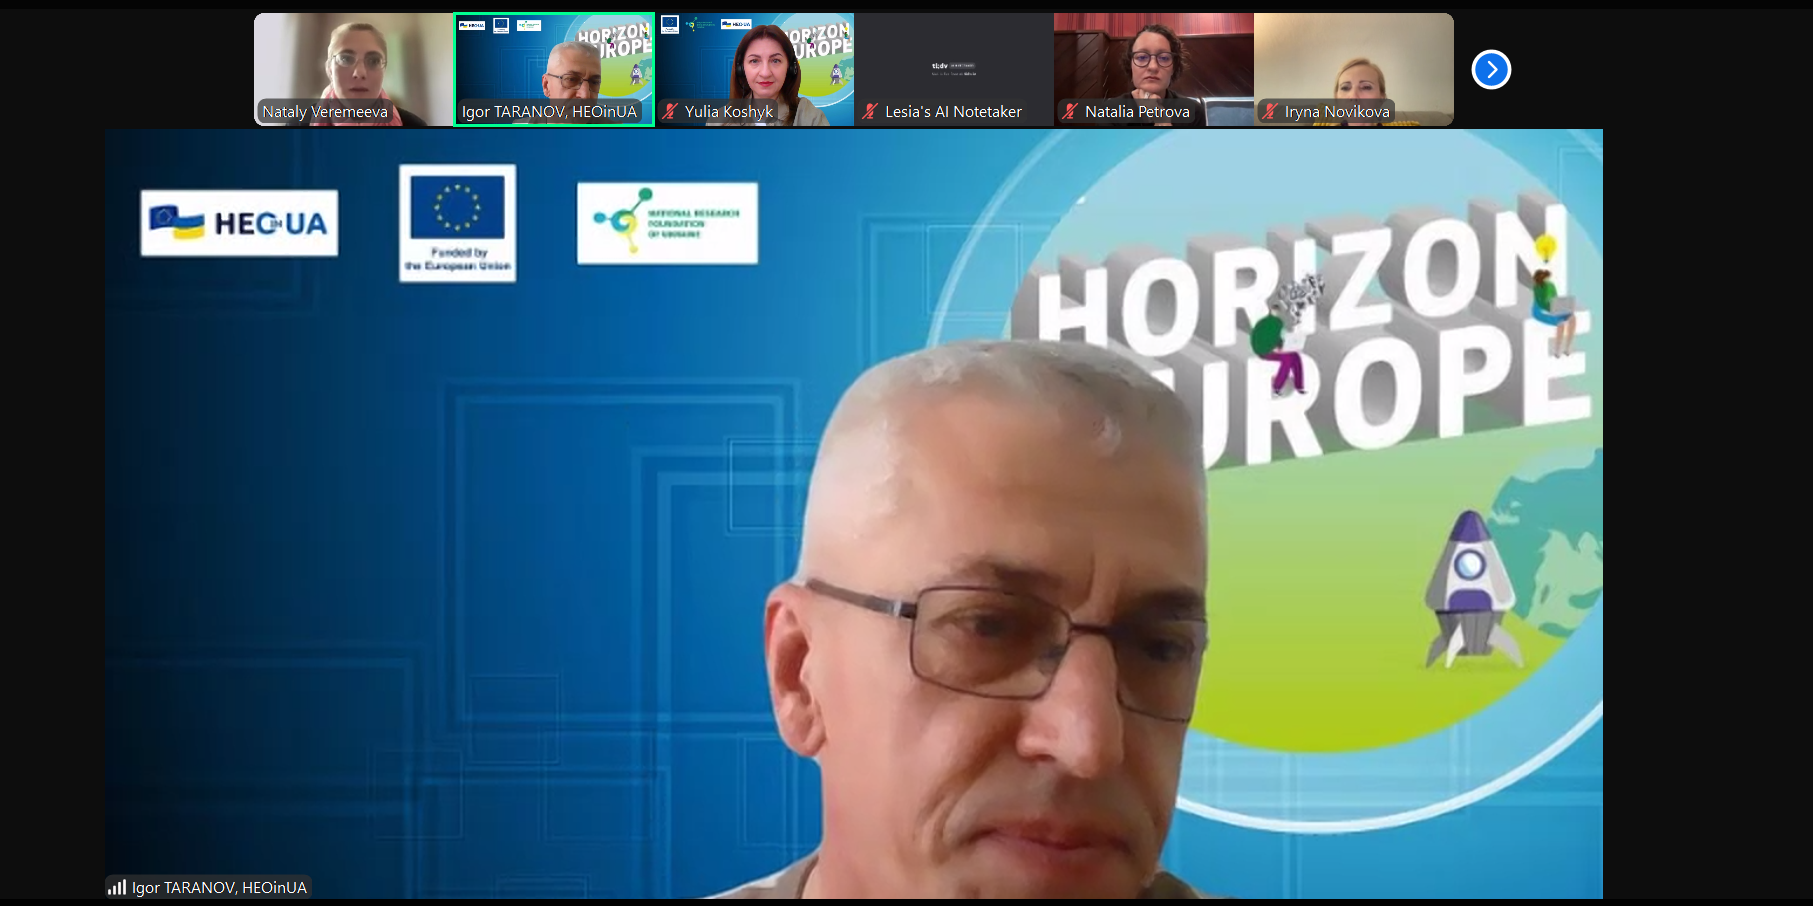Click muted microphone icon beside Natalia Petrova
This screenshot has height=906, width=1813.
(1071, 112)
